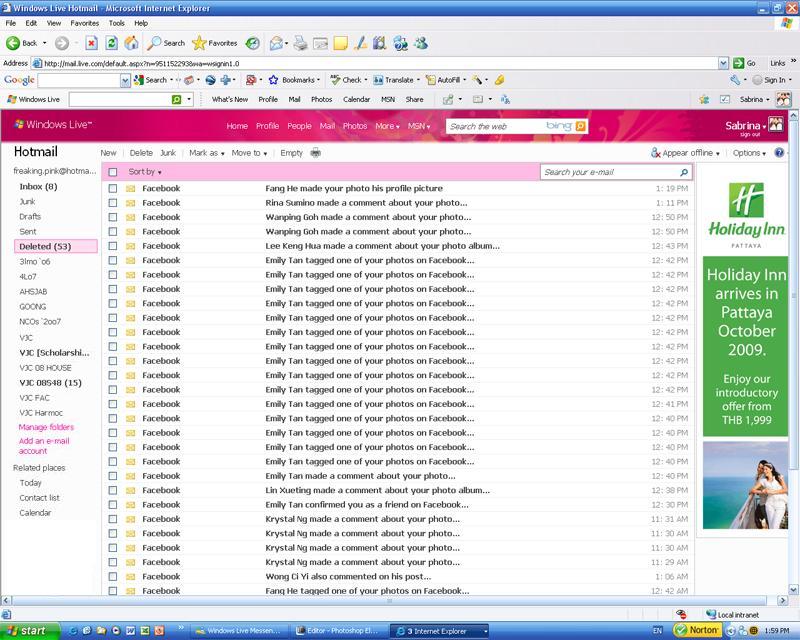Tick the checkbox for the Rina Sumino email

(x=113, y=203)
